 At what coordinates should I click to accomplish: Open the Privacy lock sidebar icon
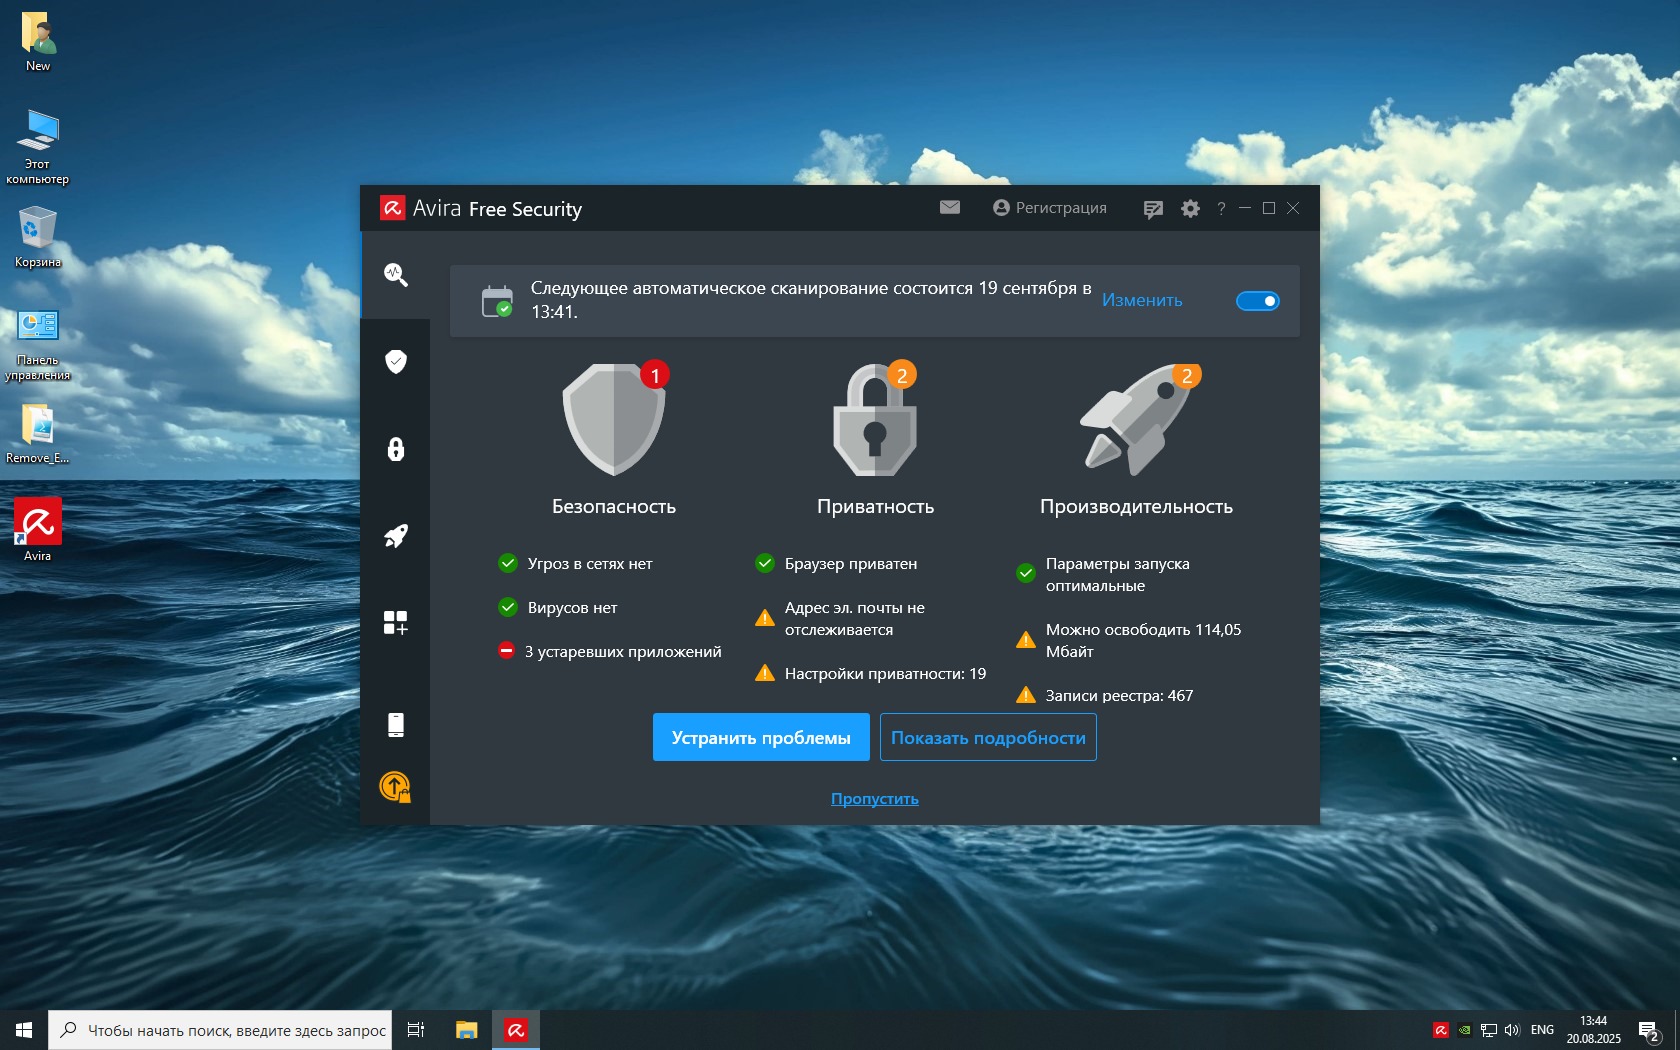click(x=396, y=449)
